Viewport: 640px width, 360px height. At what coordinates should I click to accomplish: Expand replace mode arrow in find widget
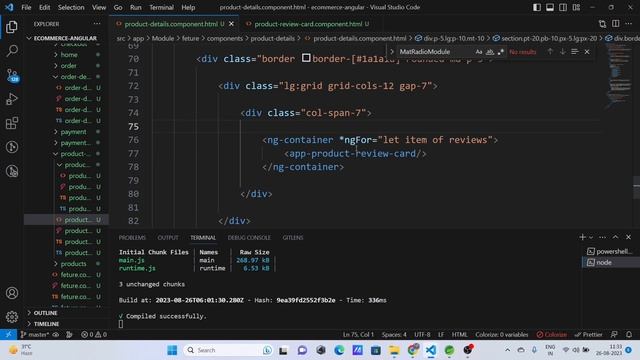pos(392,52)
